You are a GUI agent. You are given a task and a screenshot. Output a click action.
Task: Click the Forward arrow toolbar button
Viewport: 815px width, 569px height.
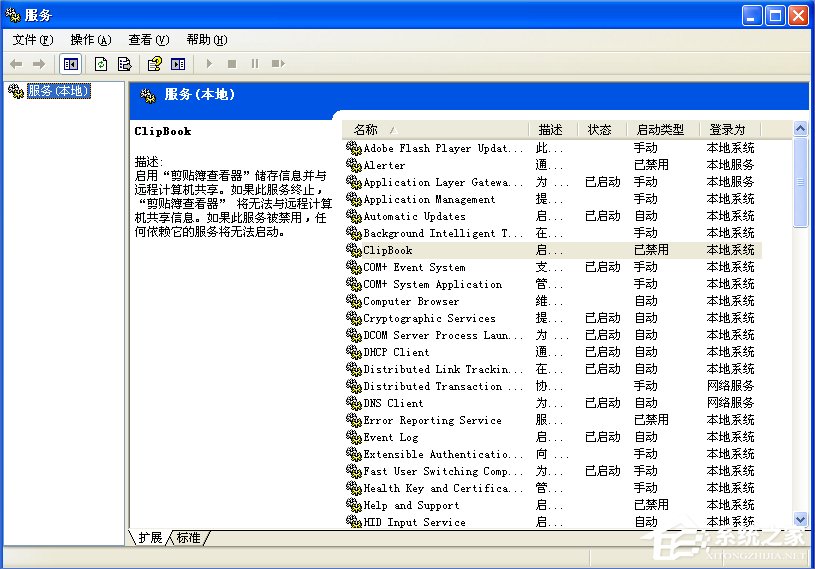point(39,64)
